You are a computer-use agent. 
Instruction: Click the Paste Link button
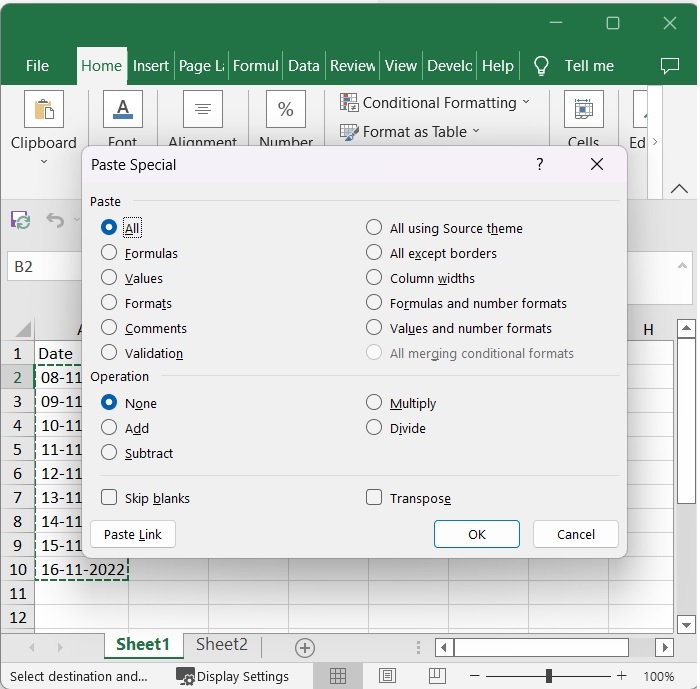(133, 534)
